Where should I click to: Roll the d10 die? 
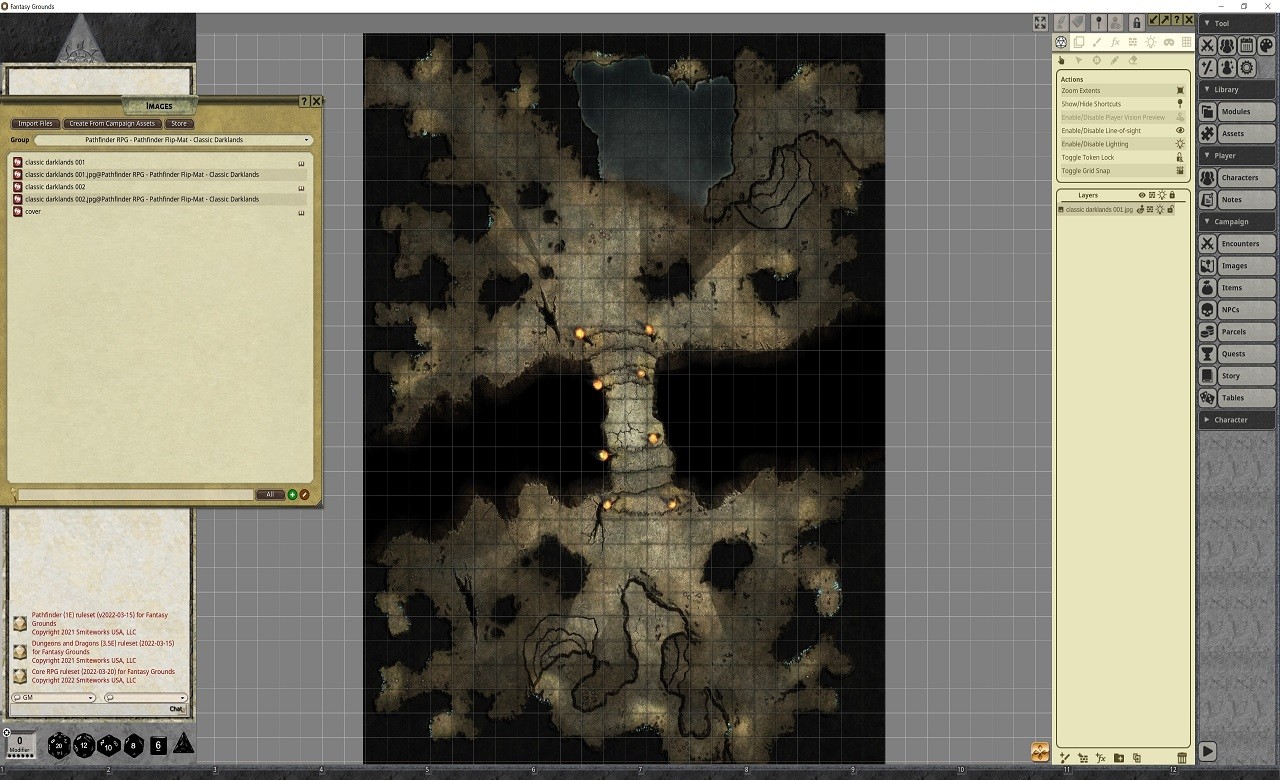(109, 745)
